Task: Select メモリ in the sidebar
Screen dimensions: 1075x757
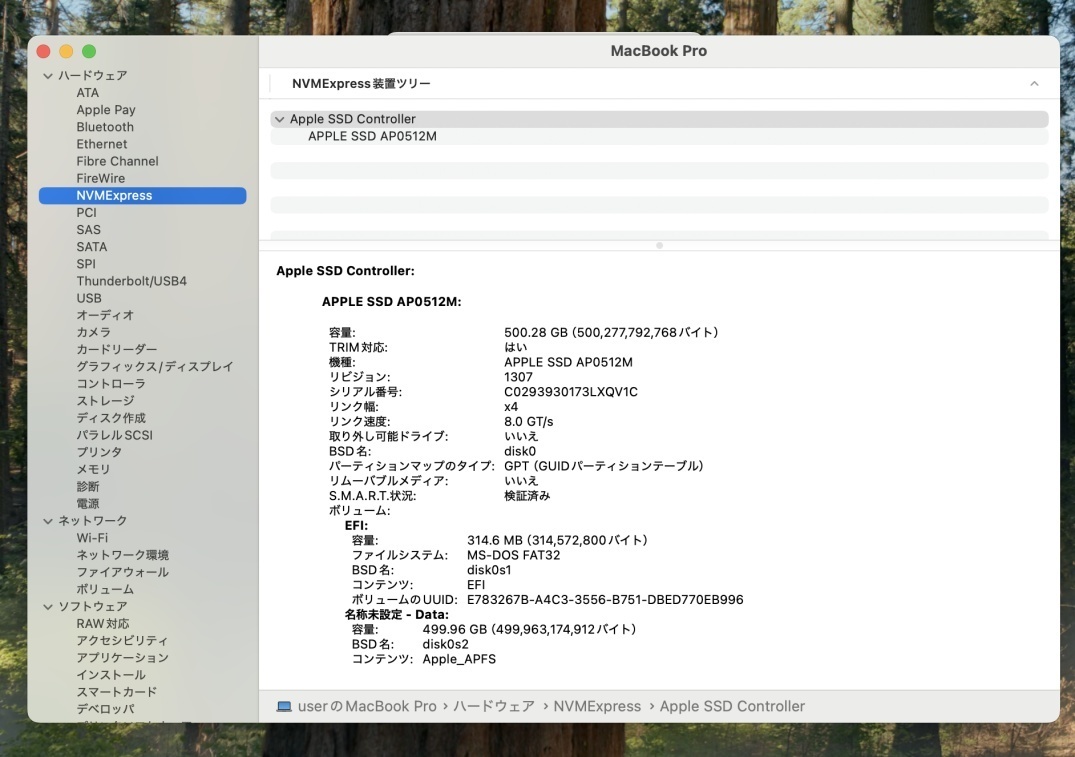Action: pos(93,470)
